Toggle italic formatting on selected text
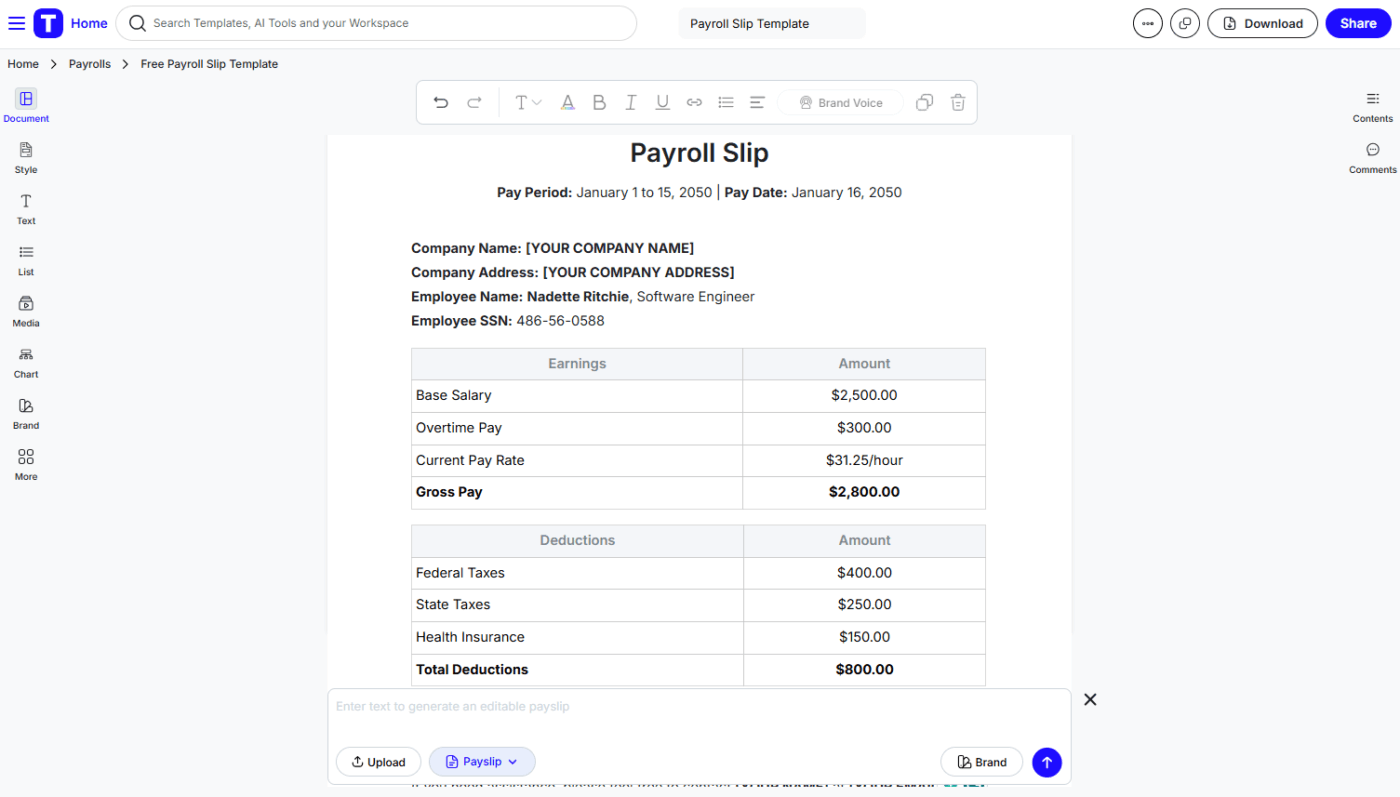The width and height of the screenshot is (1400, 797). click(631, 102)
